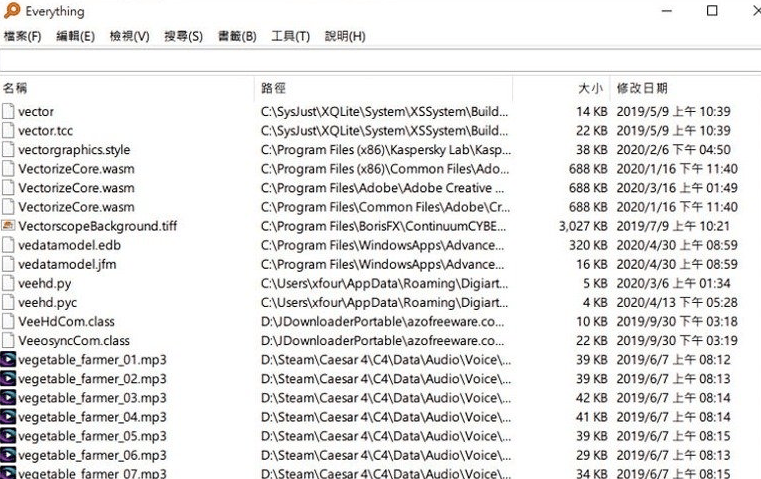Click date 2020/2/6 下午 04:50
The width and height of the screenshot is (761, 479).
click(x=673, y=150)
